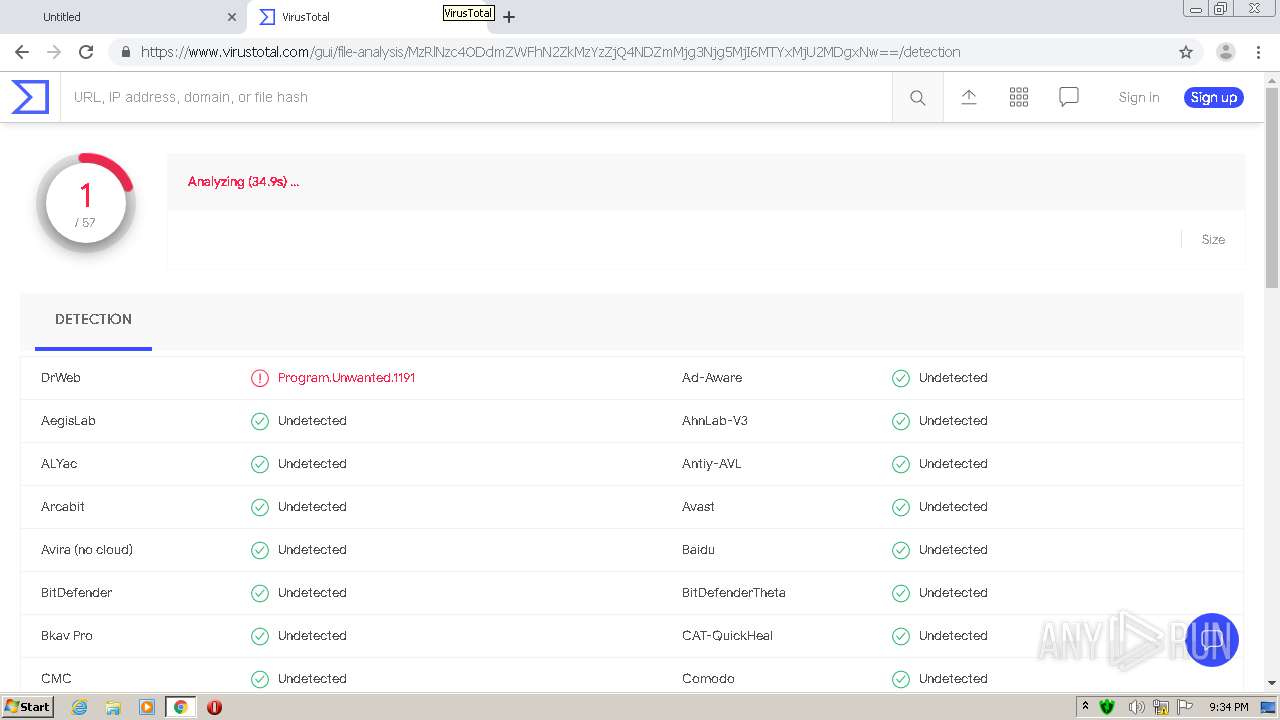1280x720 pixels.
Task: Click the tray green shield icon
Action: 1107,707
